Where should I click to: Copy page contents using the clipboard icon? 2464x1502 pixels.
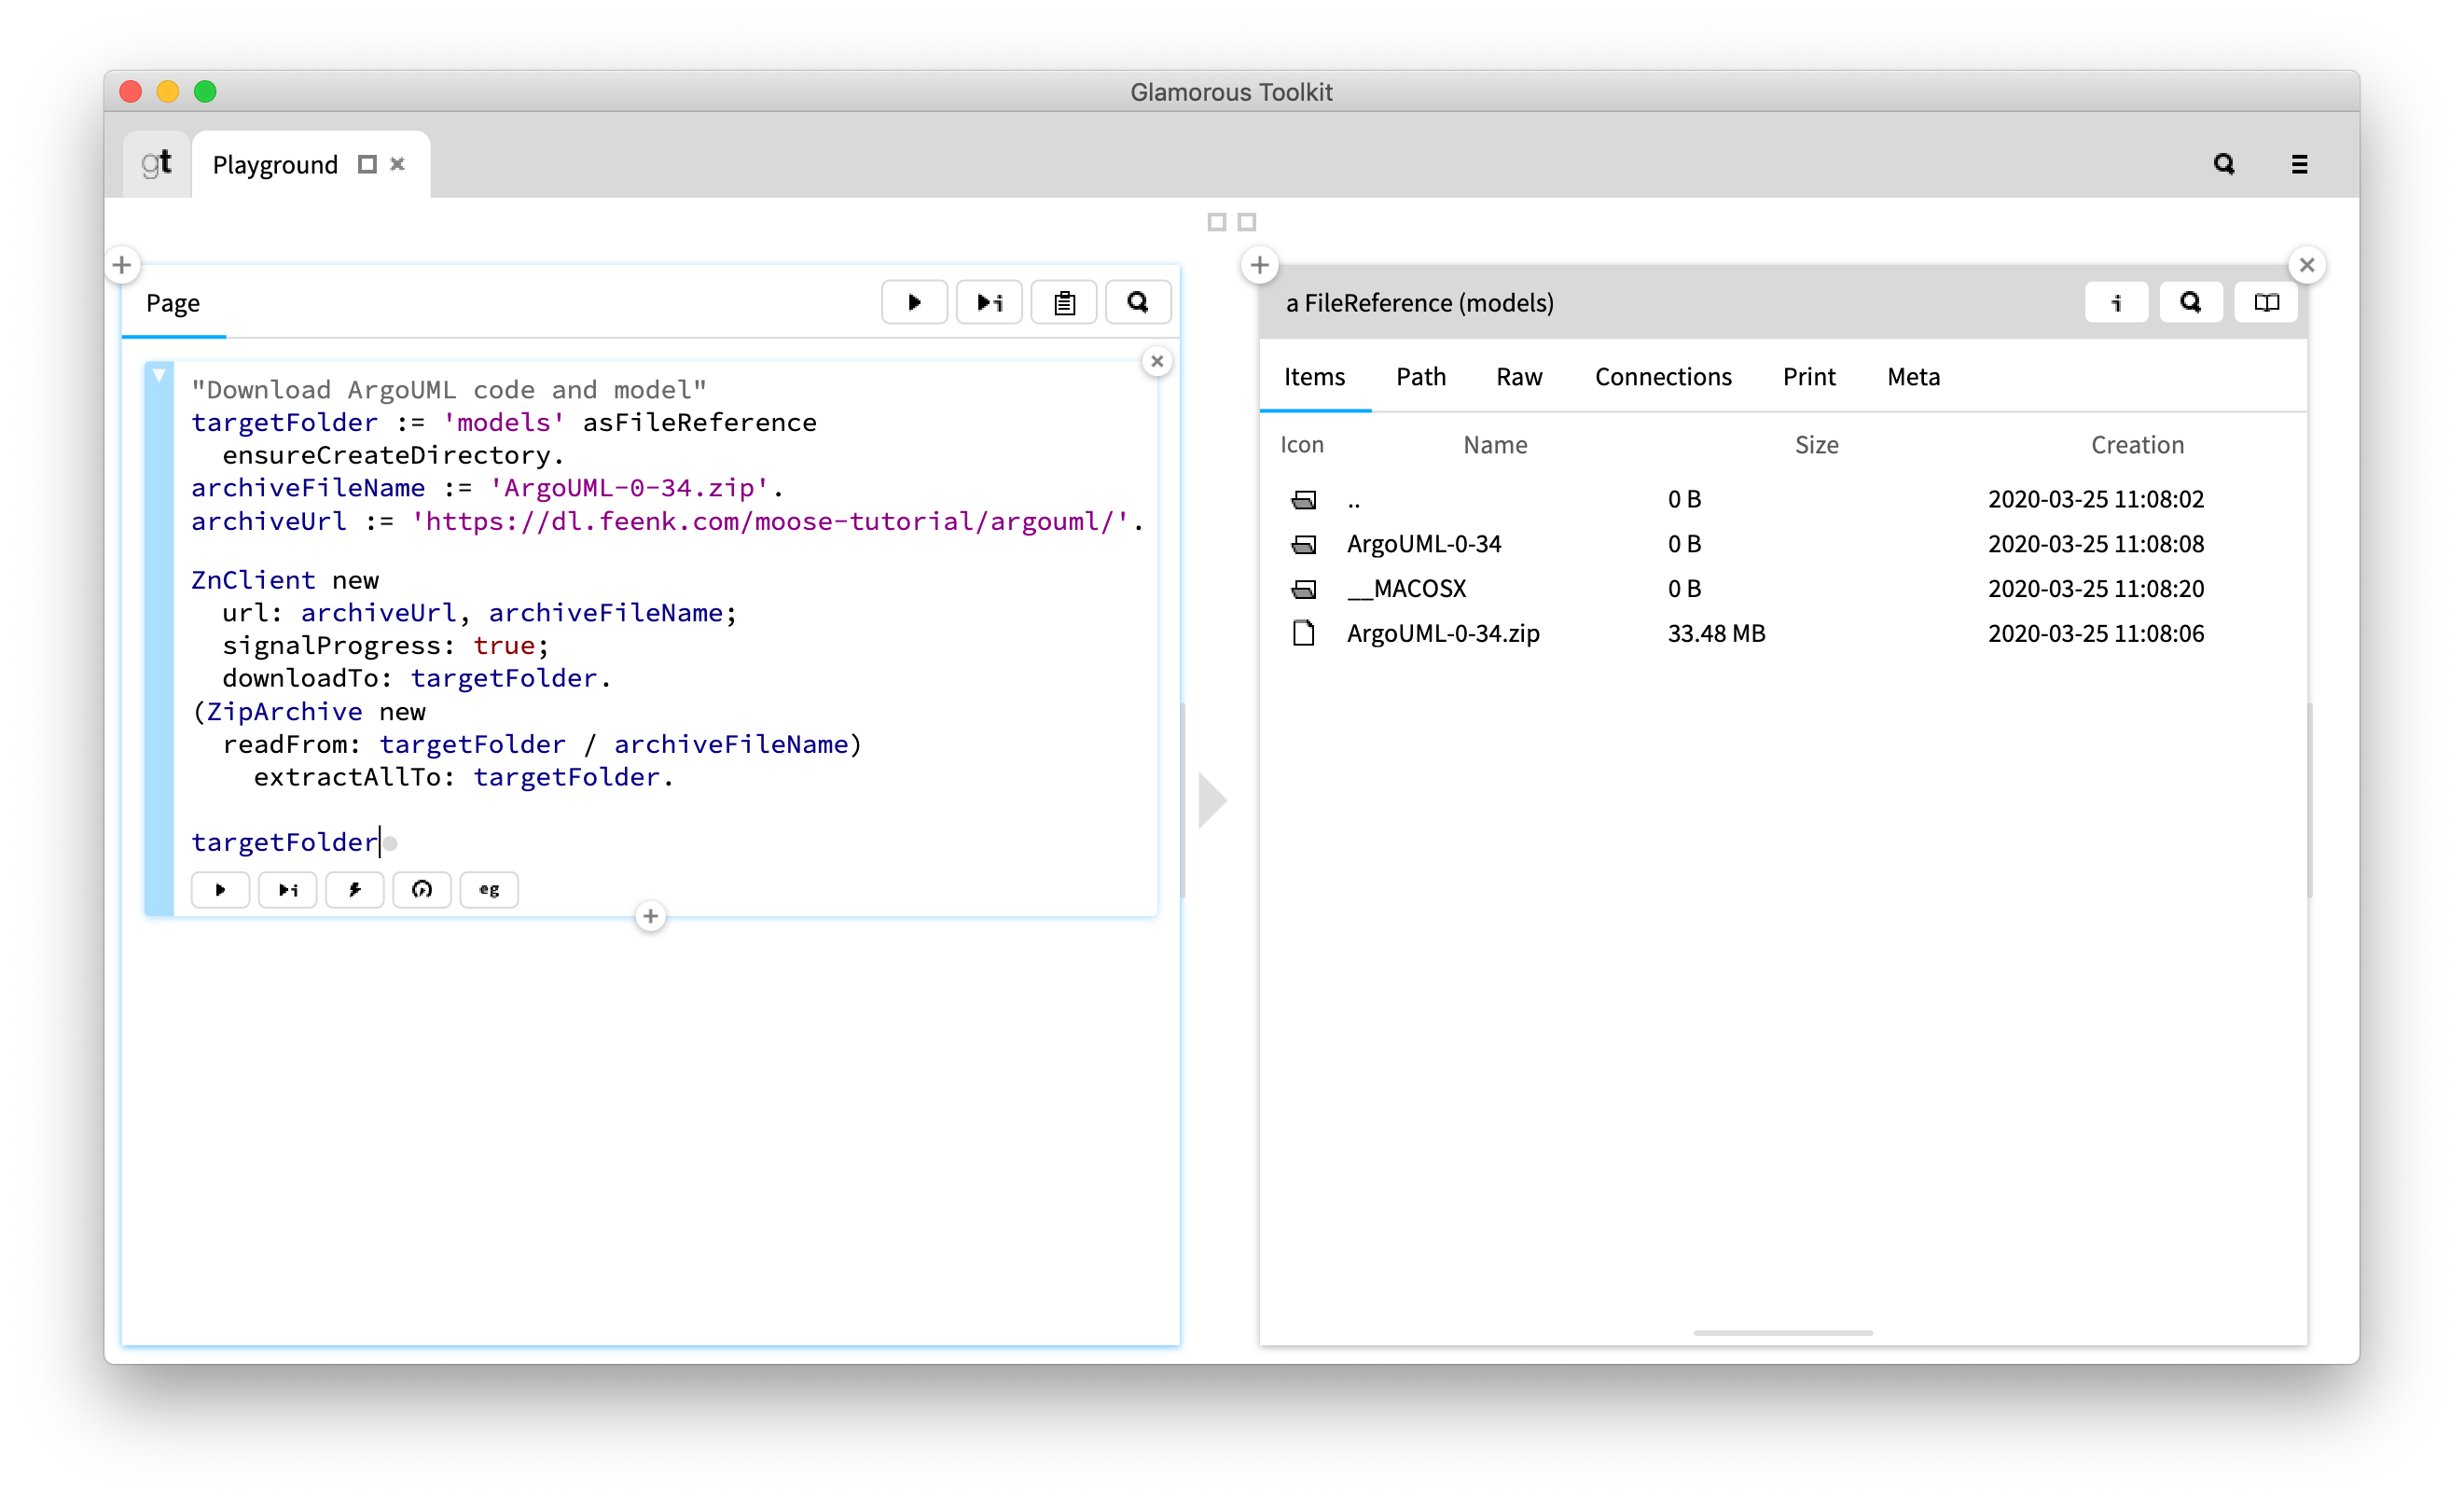pyautogui.click(x=1064, y=302)
